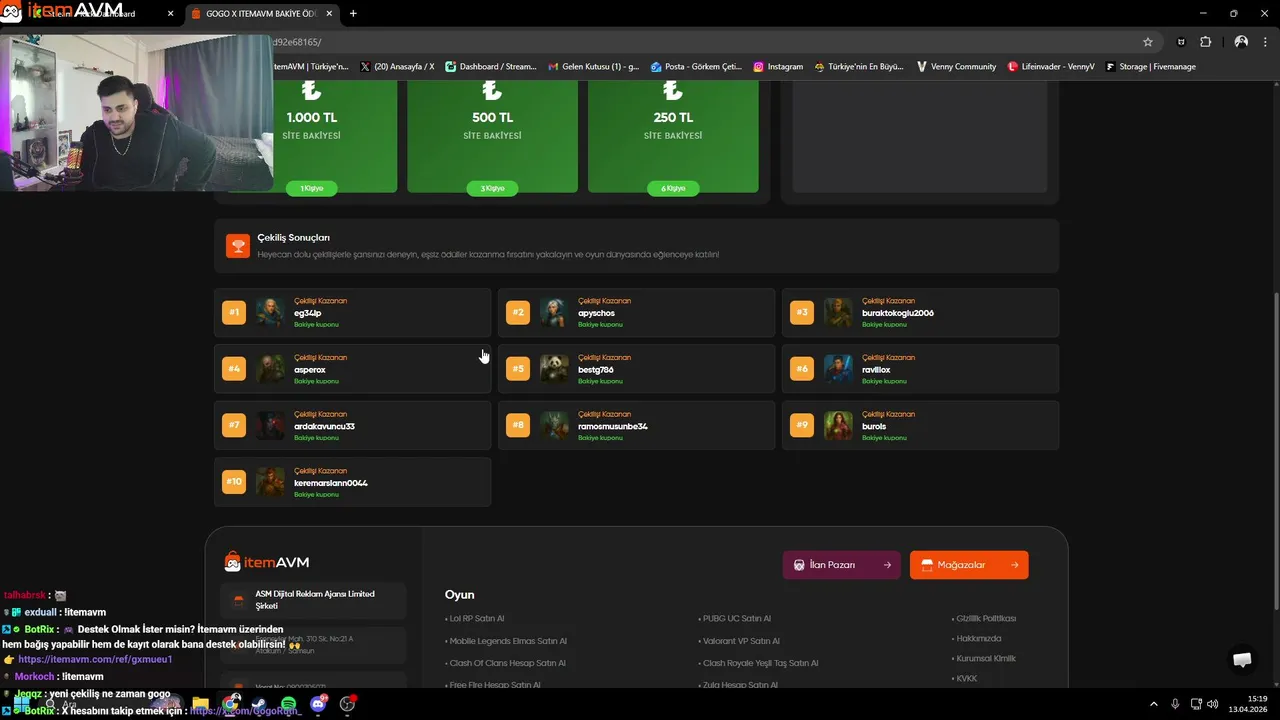Select the 250 TL site bakiyesi card
Screen dimensions: 1280x720
673,136
